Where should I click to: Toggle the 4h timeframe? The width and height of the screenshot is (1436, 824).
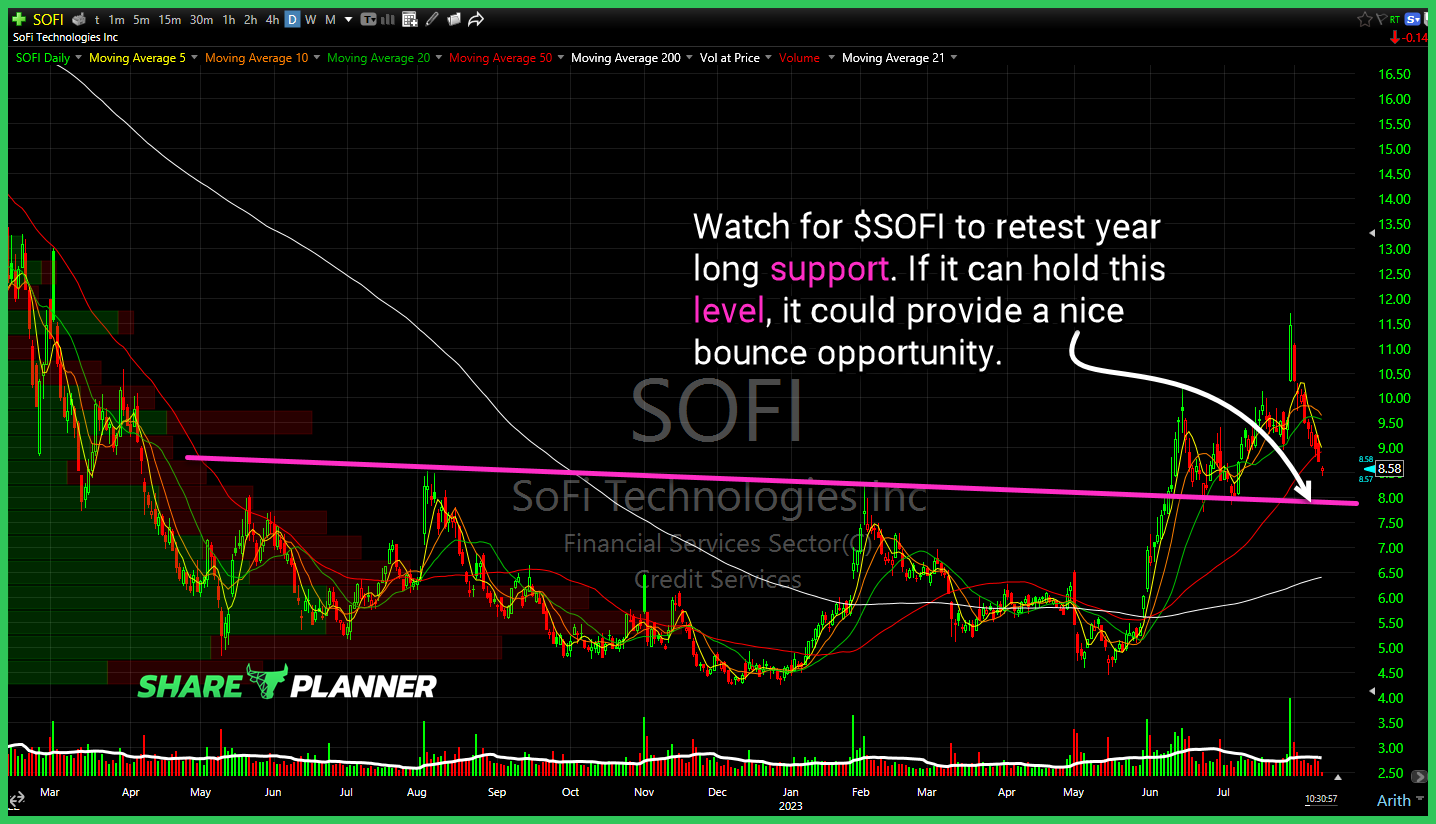[272, 19]
